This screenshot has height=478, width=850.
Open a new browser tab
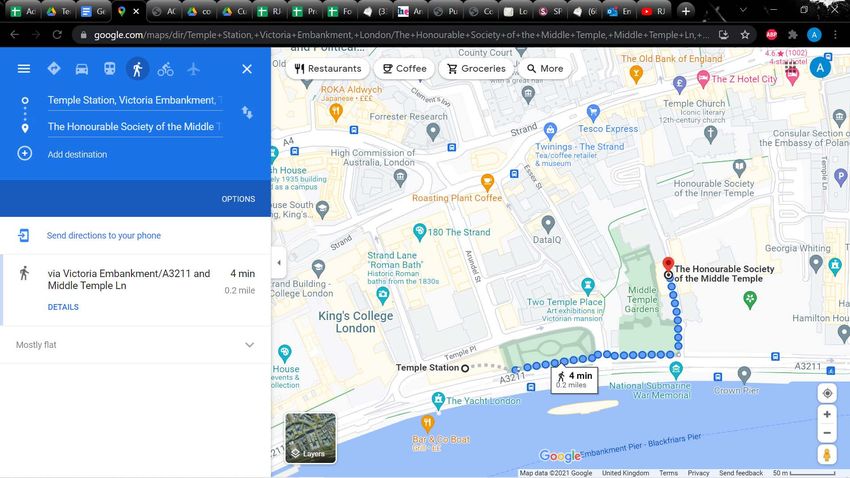pyautogui.click(x=686, y=11)
